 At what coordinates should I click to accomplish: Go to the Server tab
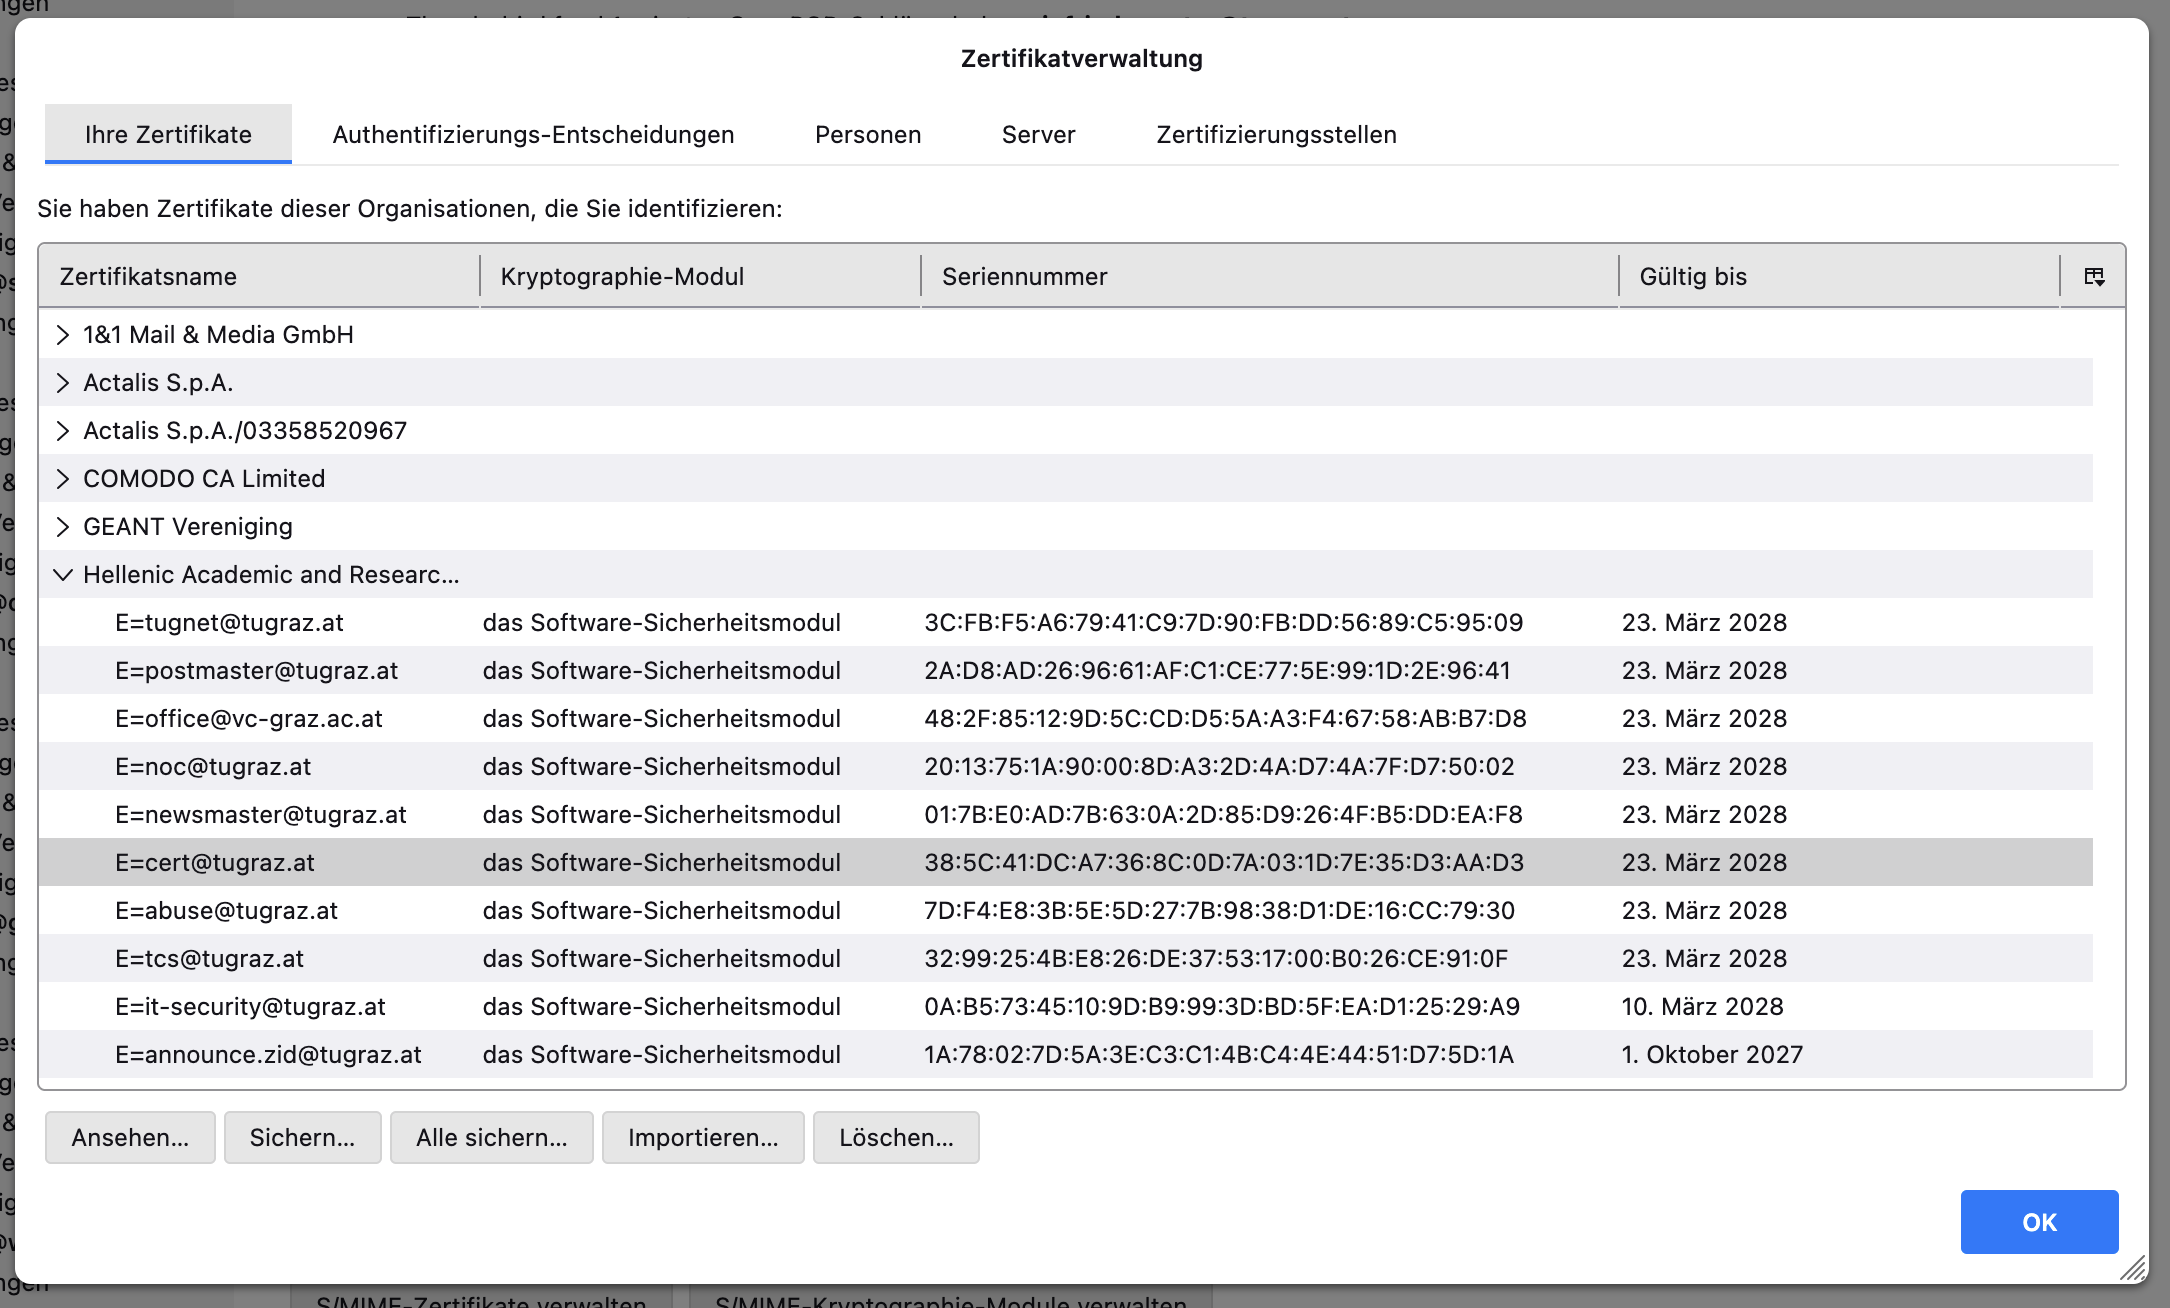point(1038,135)
